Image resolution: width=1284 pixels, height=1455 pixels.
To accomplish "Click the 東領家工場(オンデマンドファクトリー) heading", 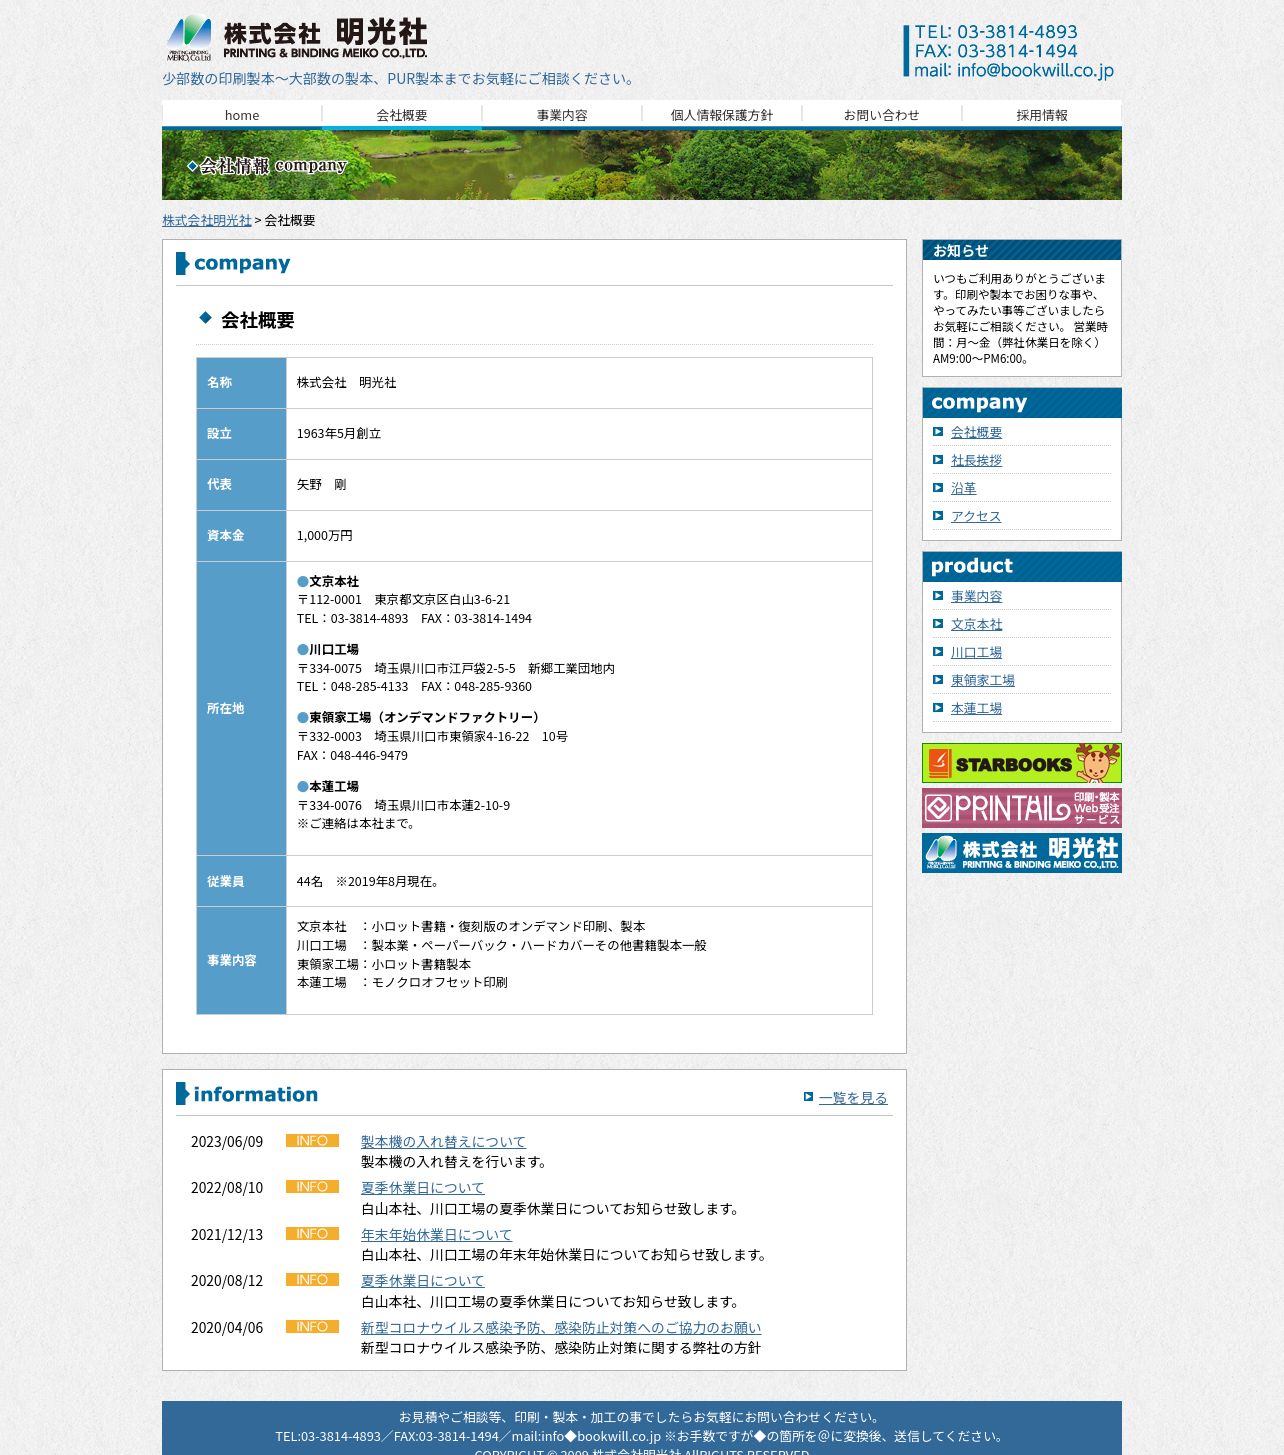I will [x=420, y=718].
